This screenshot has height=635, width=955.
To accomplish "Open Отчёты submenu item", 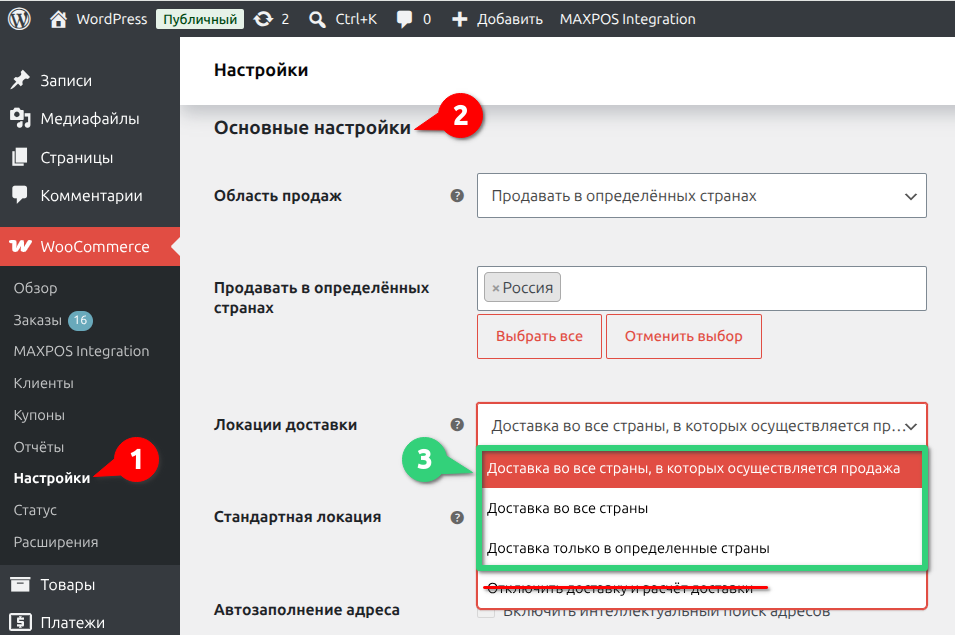I will pos(38,447).
